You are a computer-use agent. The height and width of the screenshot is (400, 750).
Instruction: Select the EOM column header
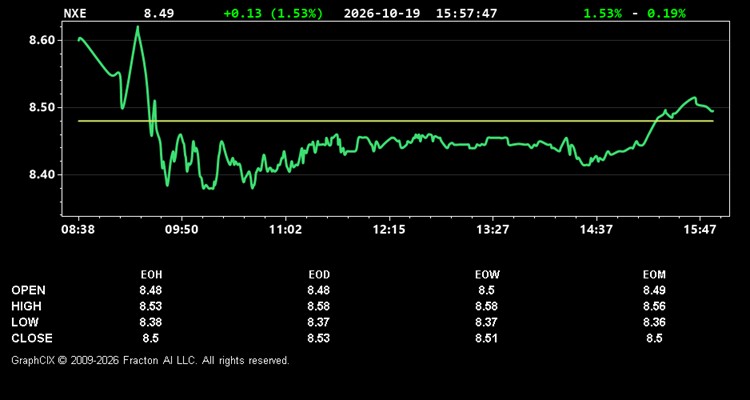coord(654,275)
